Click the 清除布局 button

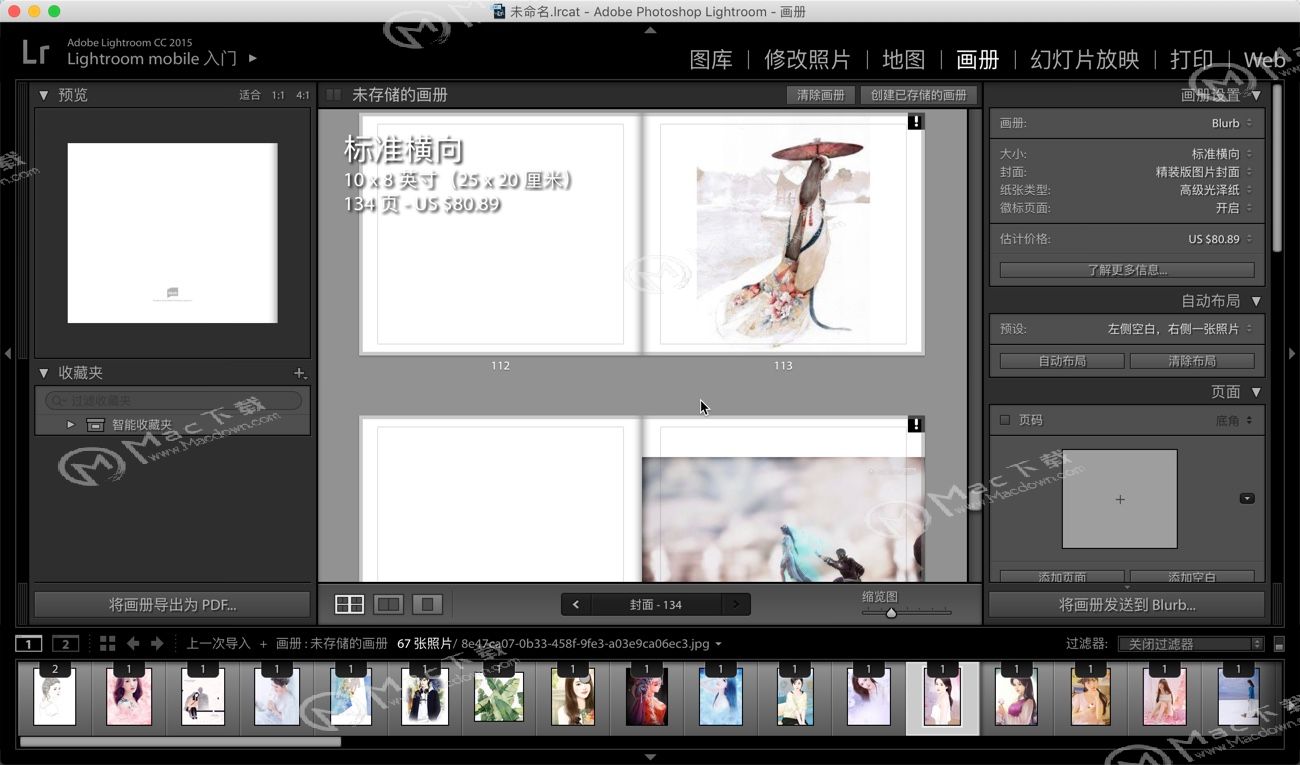[x=1192, y=361]
